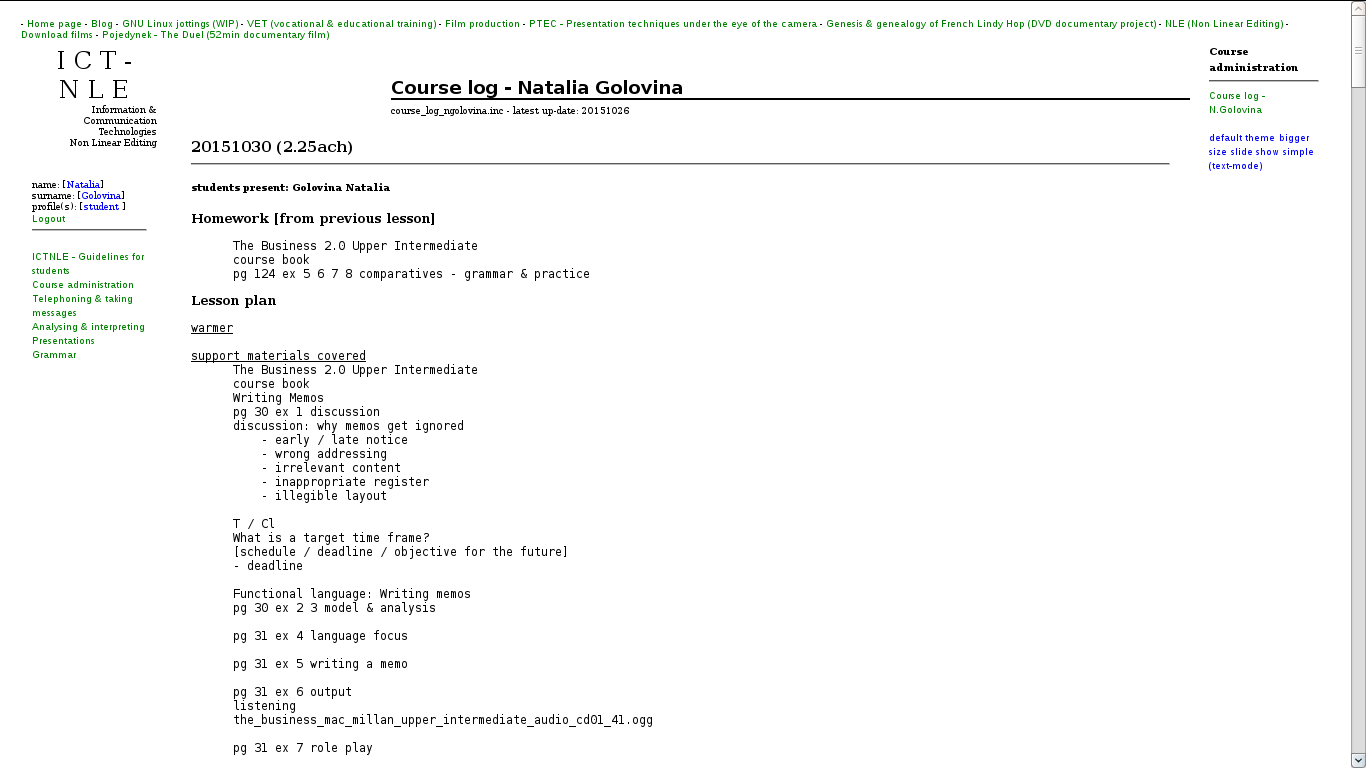
Task: Open the Home page link
Action: pos(54,24)
